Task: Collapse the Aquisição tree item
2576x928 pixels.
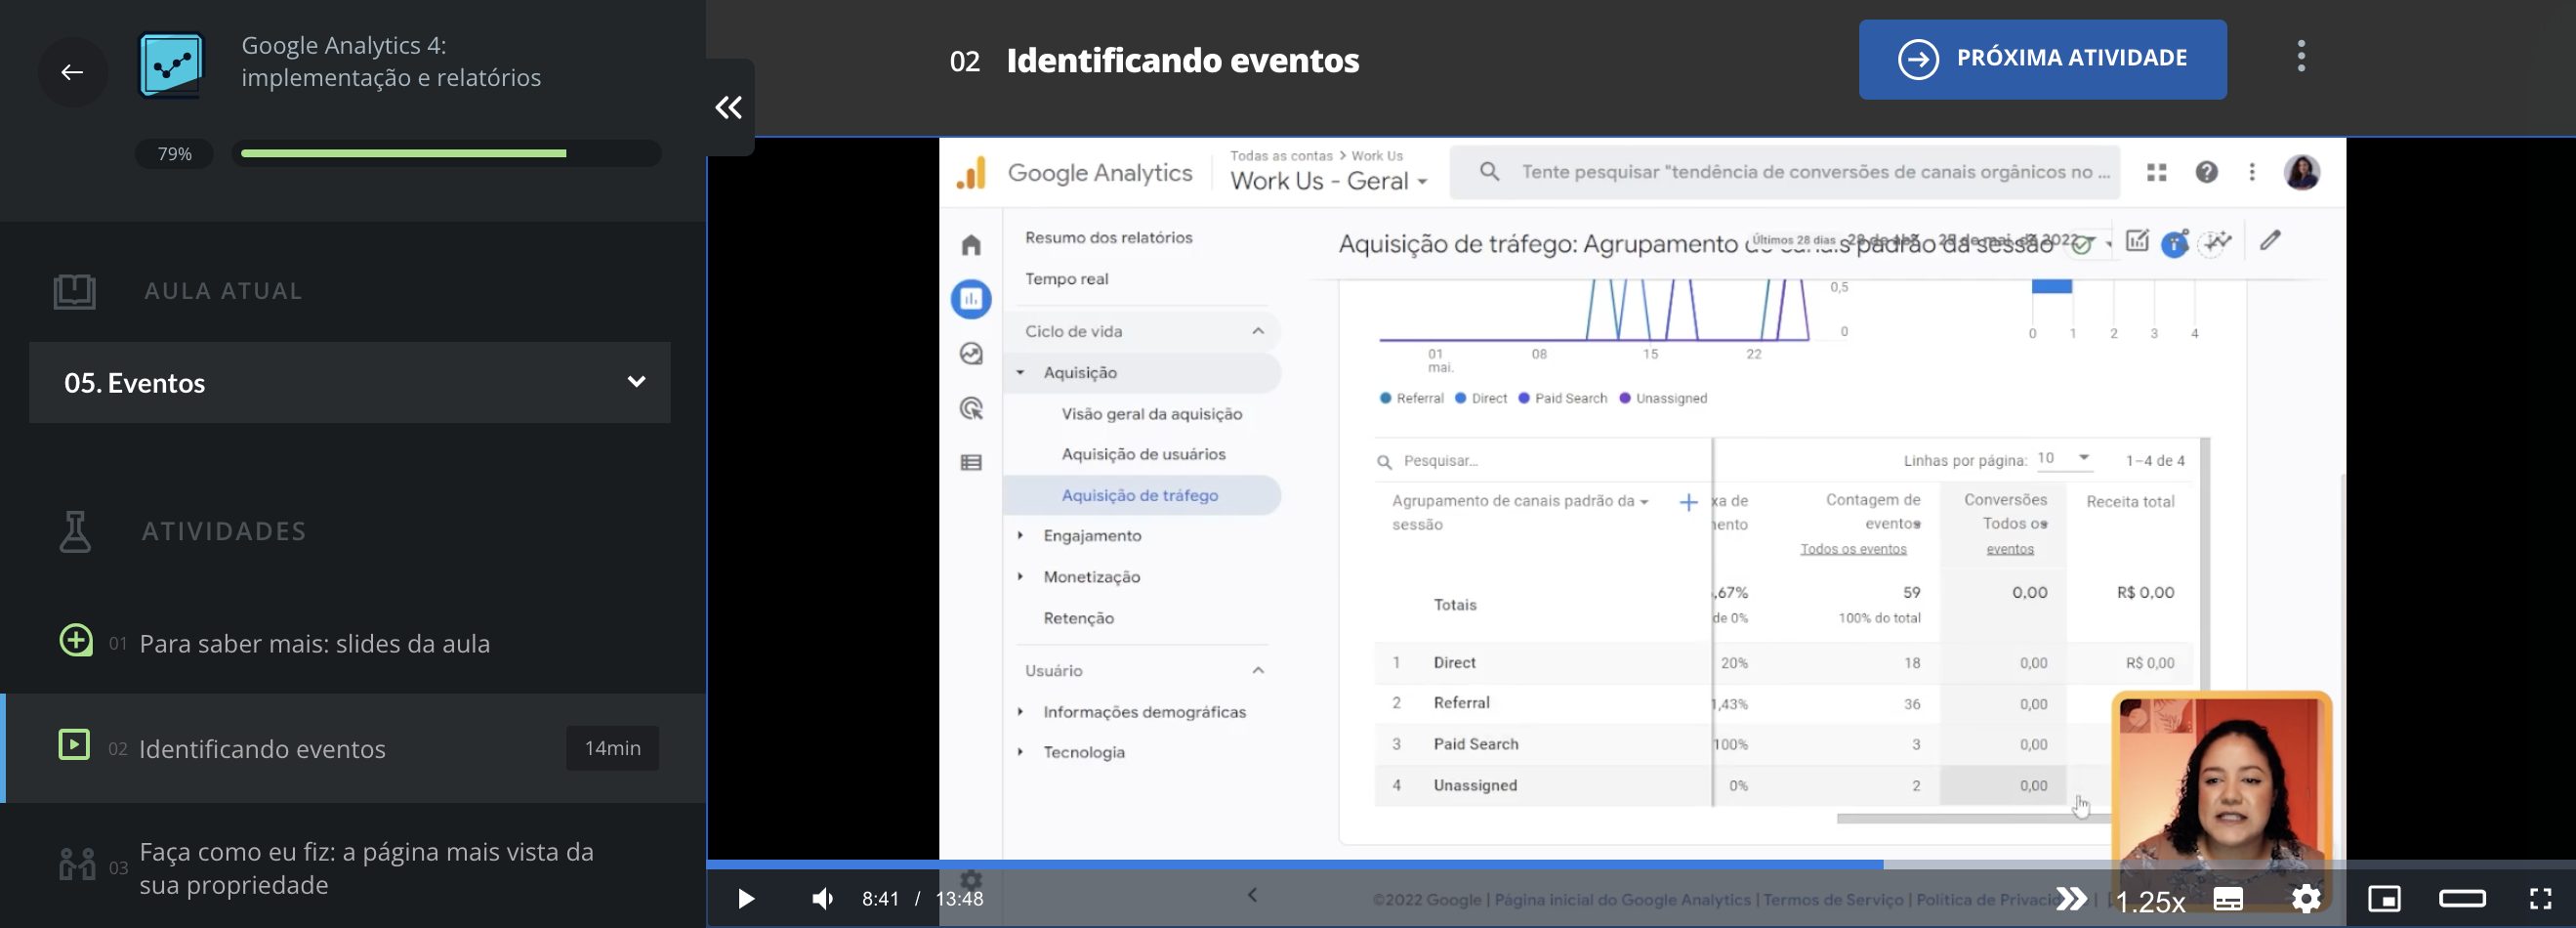Action: click(x=1020, y=372)
